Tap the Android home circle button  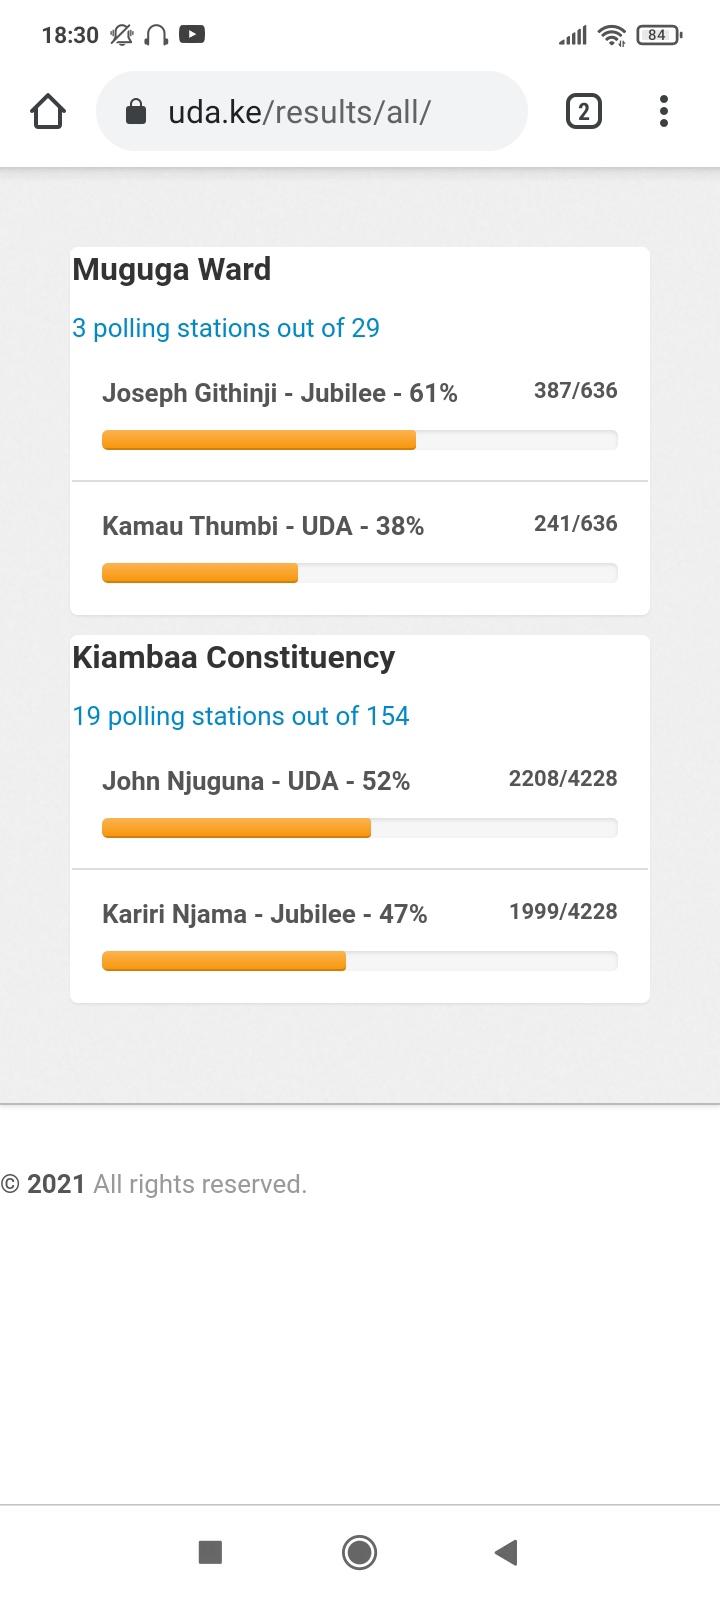click(x=359, y=1552)
